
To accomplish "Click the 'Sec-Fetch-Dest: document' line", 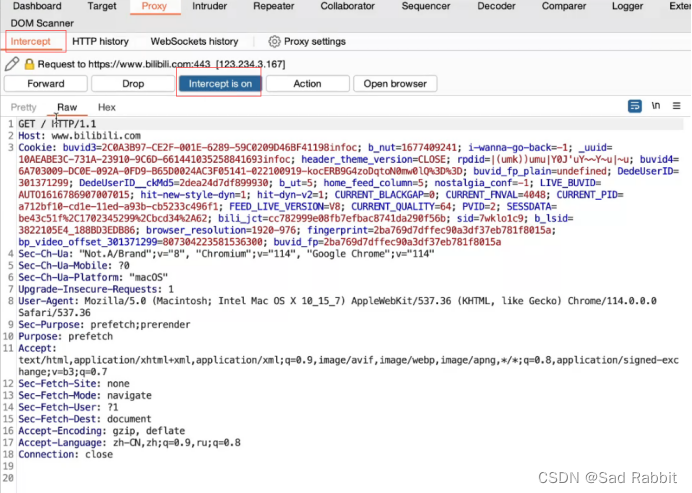I will pos(85,419).
